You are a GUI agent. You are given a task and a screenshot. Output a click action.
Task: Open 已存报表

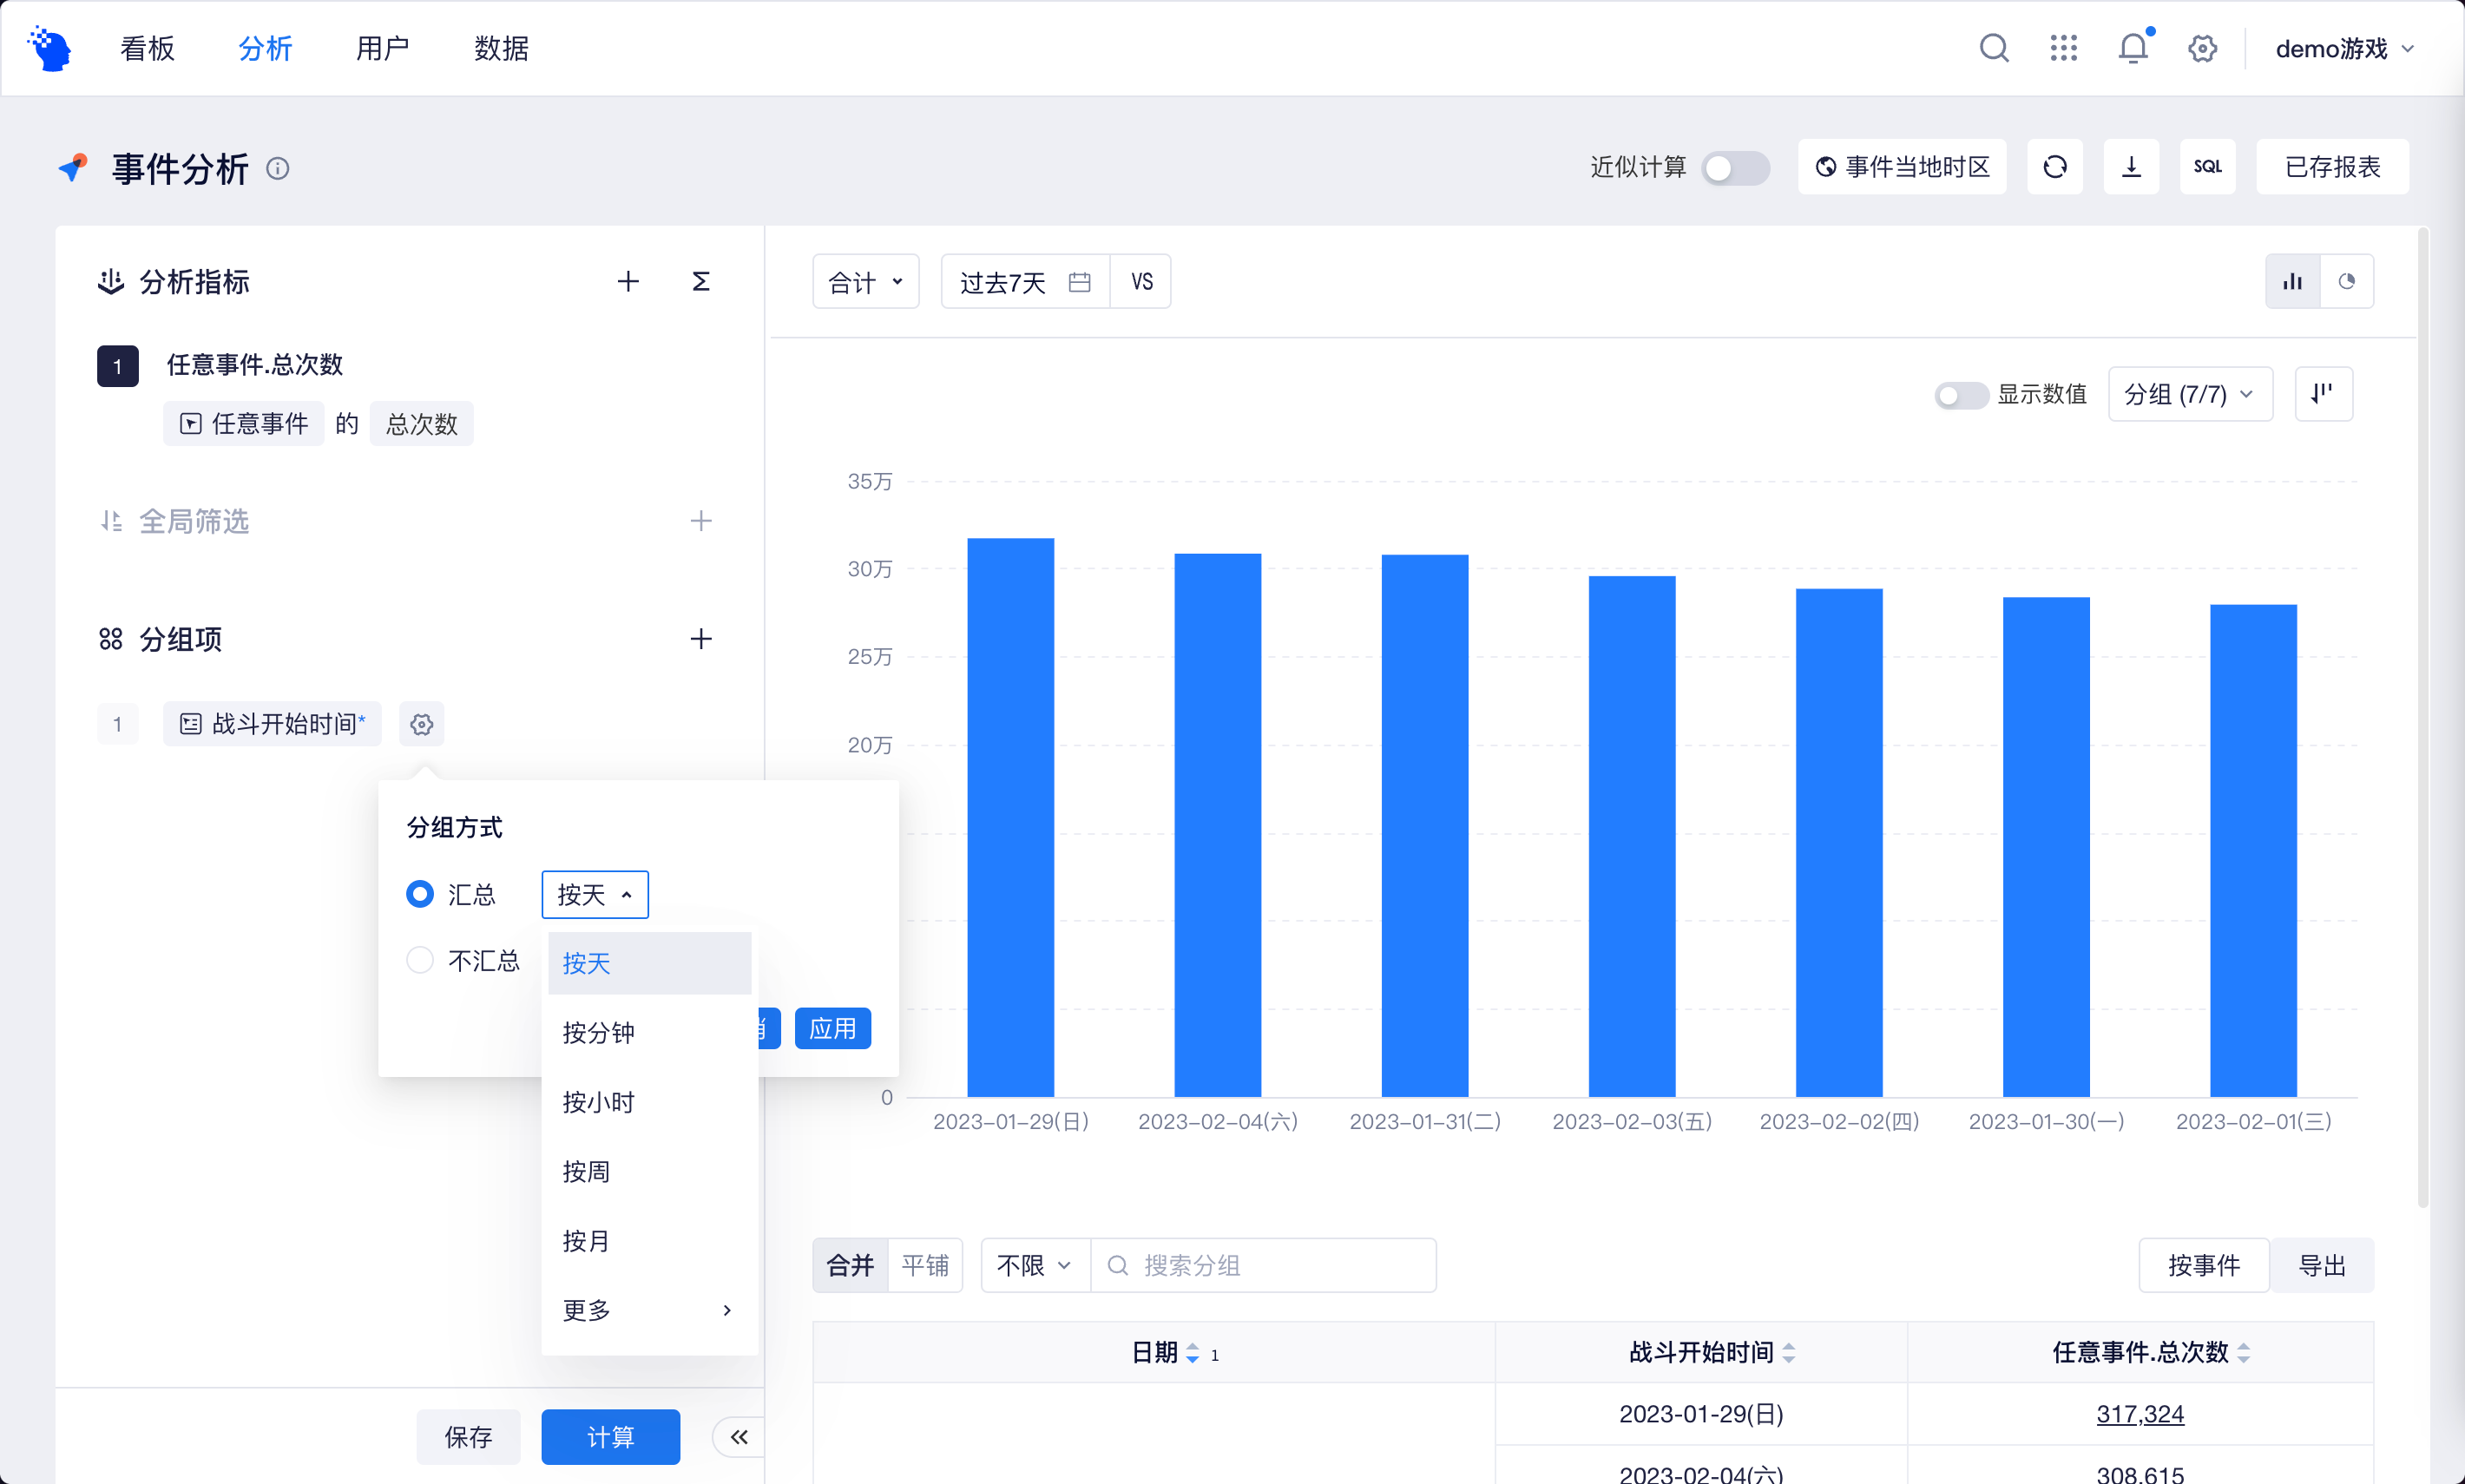tap(2332, 167)
